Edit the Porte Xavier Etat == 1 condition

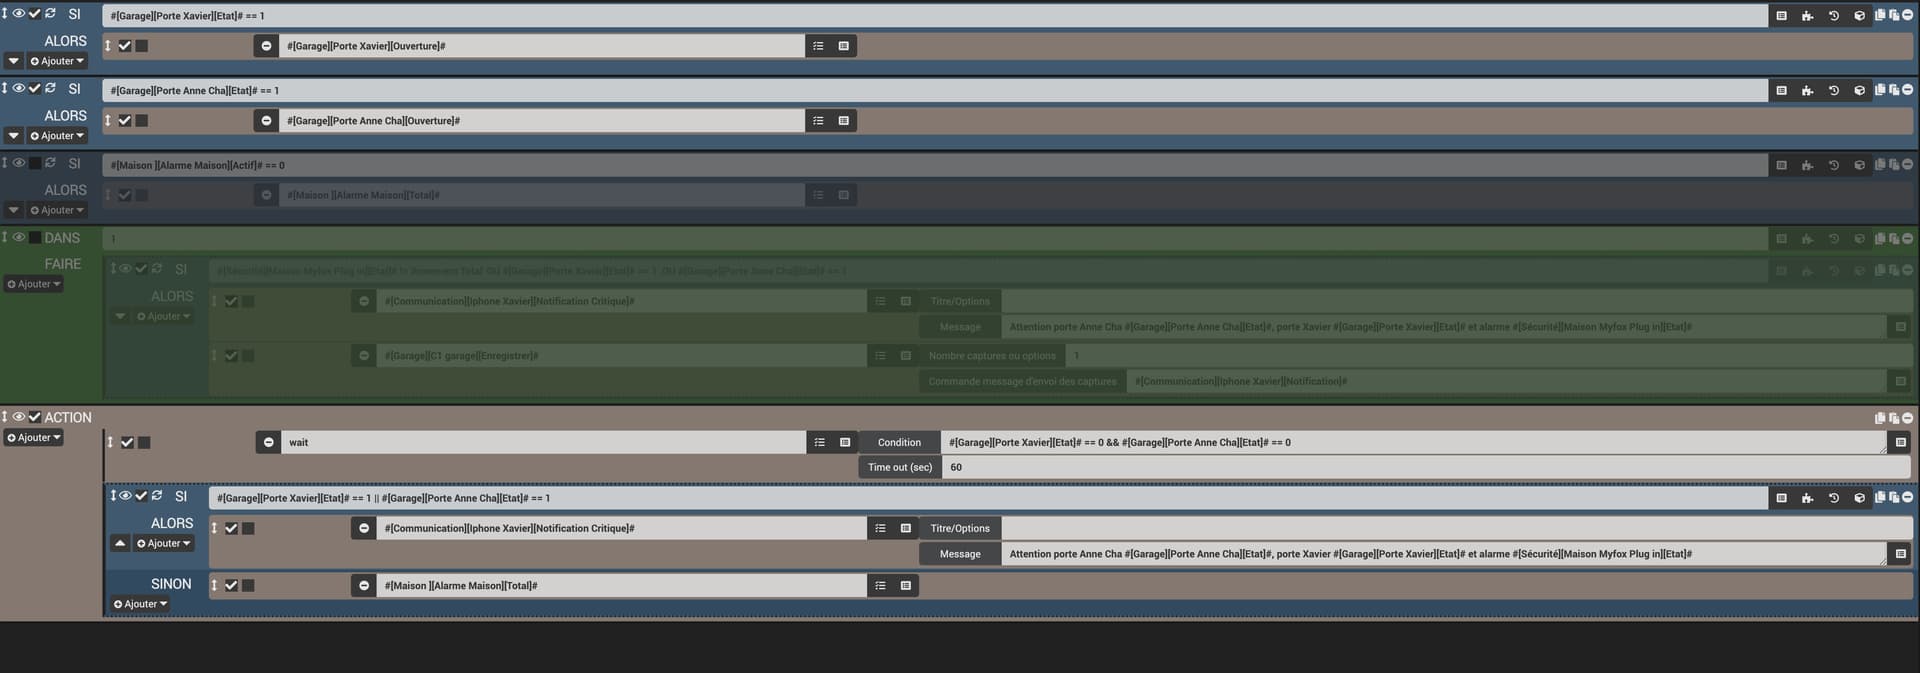[935, 16]
